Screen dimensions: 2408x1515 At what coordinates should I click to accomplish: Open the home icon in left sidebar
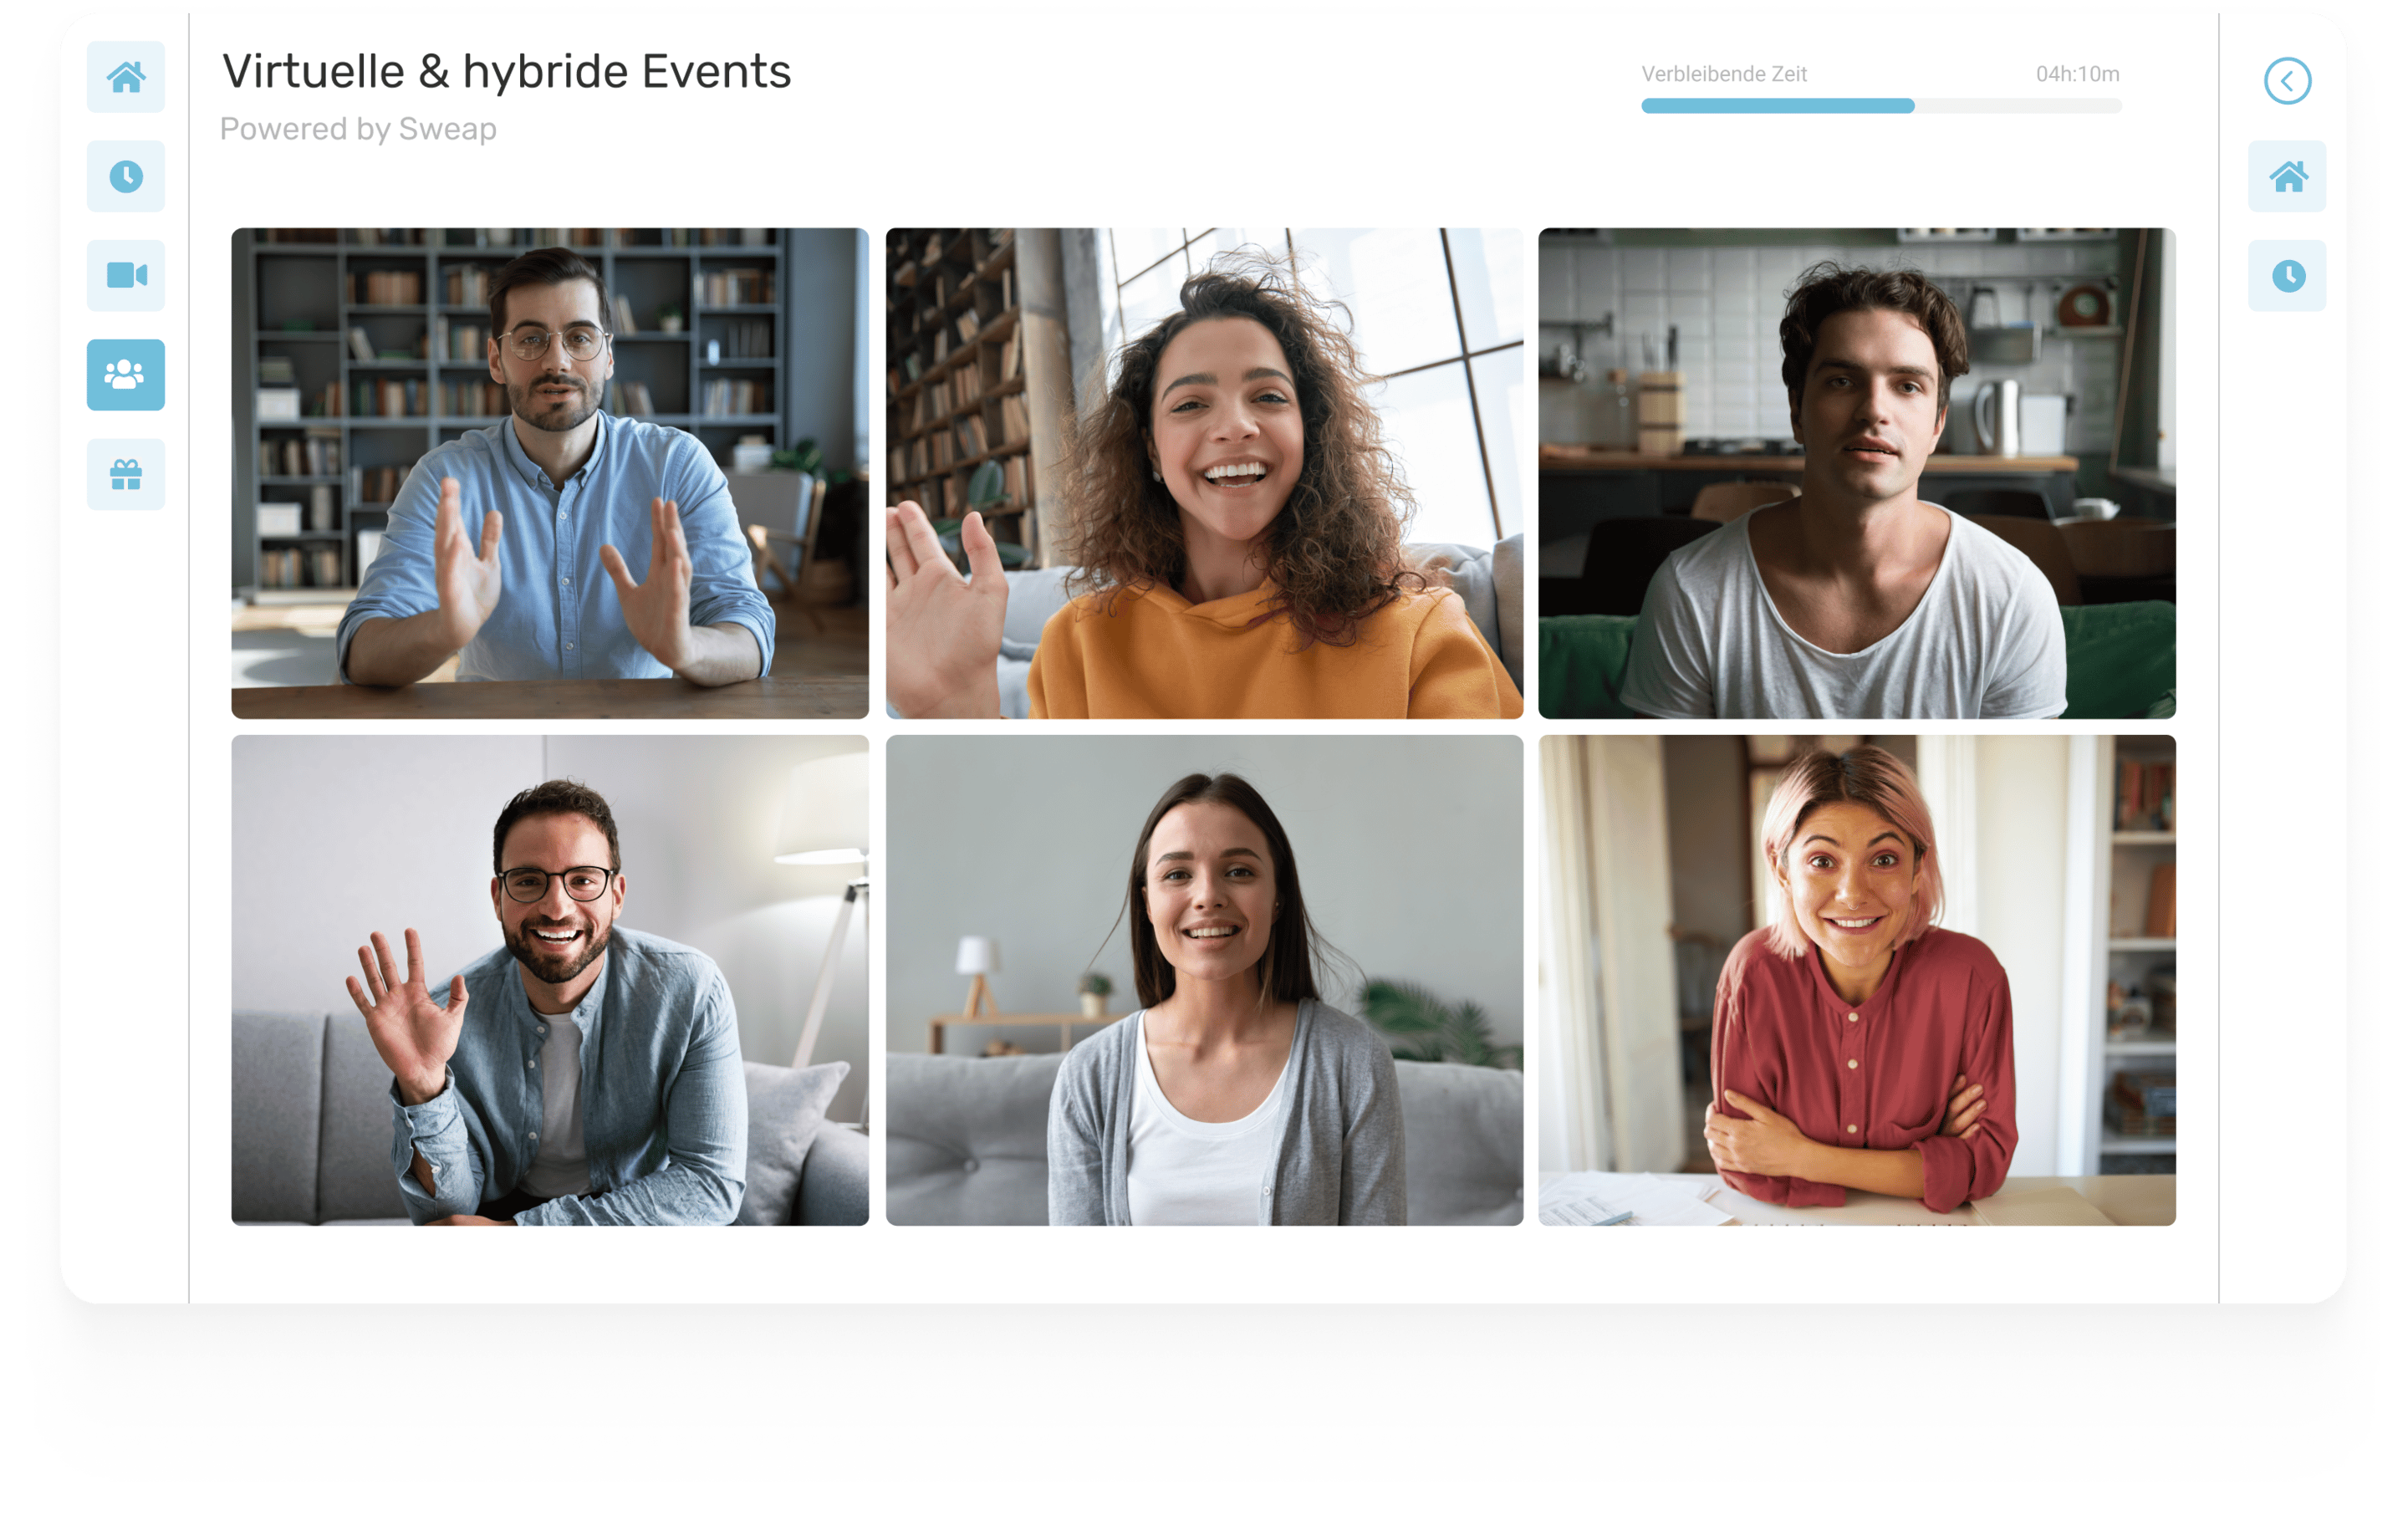[x=125, y=77]
